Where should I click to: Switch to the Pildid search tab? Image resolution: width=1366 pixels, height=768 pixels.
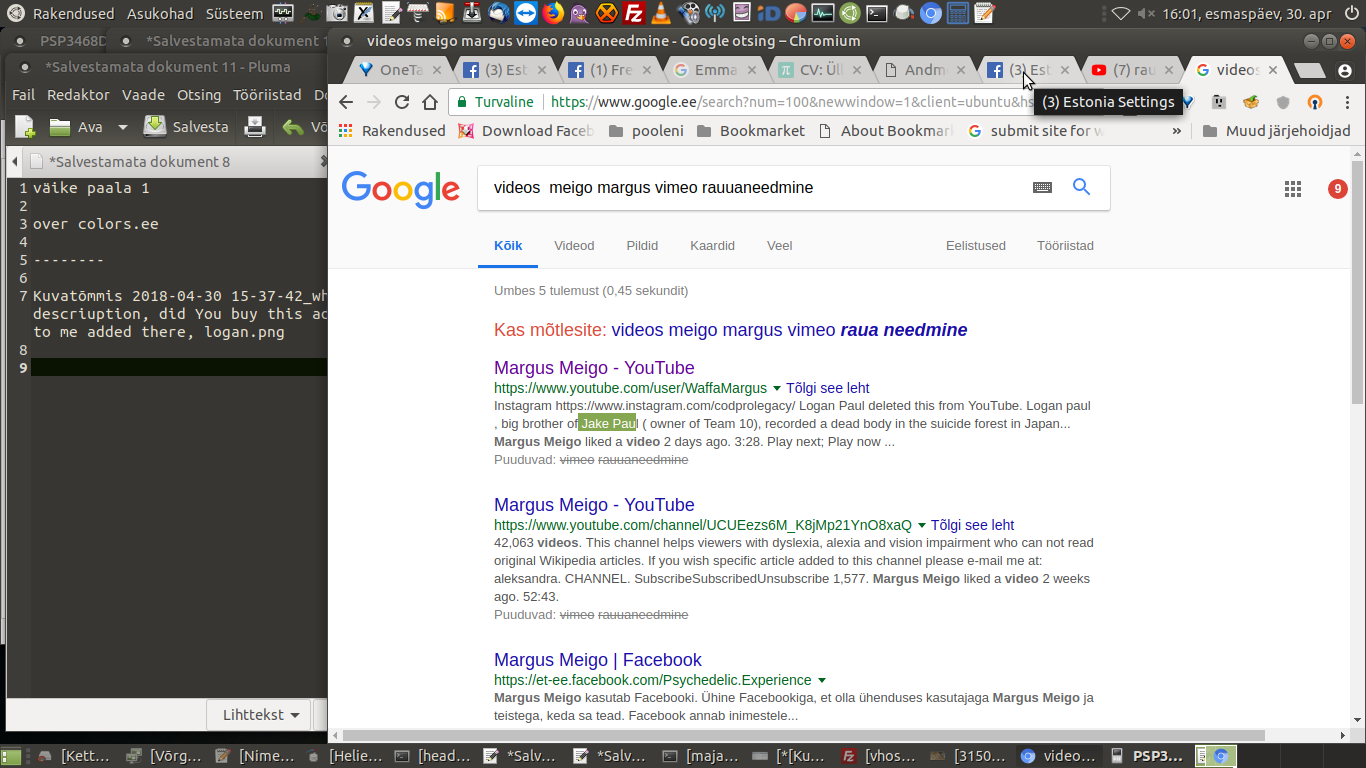tap(642, 245)
